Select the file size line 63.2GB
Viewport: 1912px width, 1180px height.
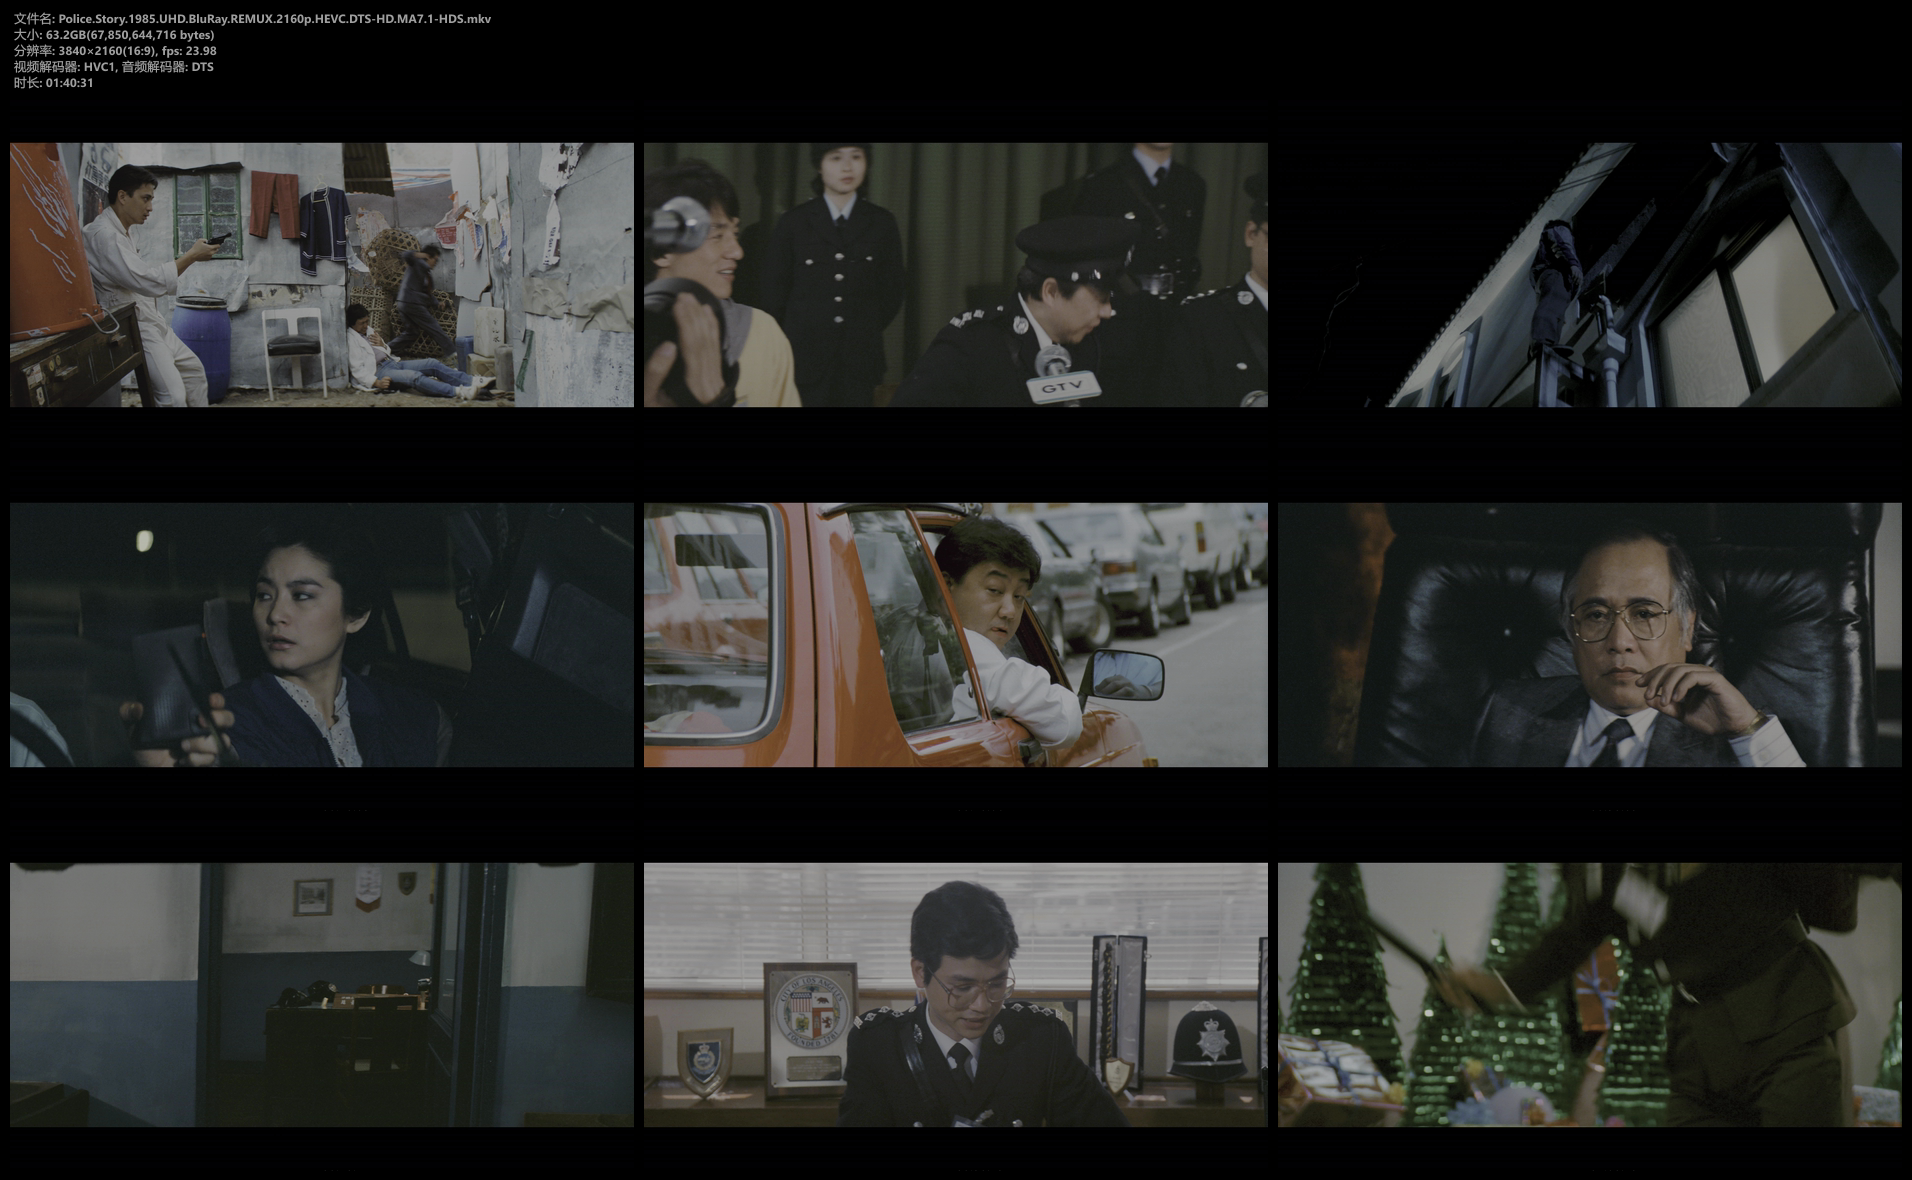(x=114, y=35)
